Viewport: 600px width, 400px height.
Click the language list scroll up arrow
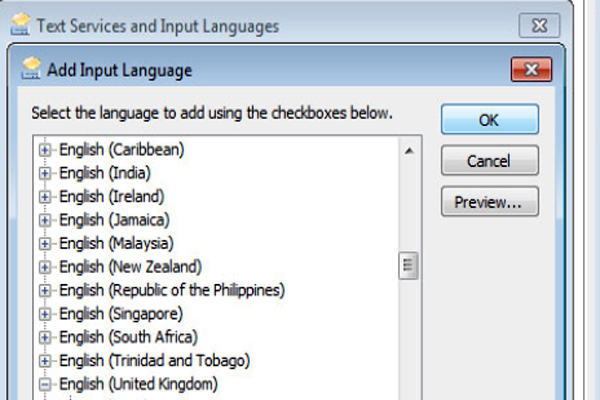[408, 150]
